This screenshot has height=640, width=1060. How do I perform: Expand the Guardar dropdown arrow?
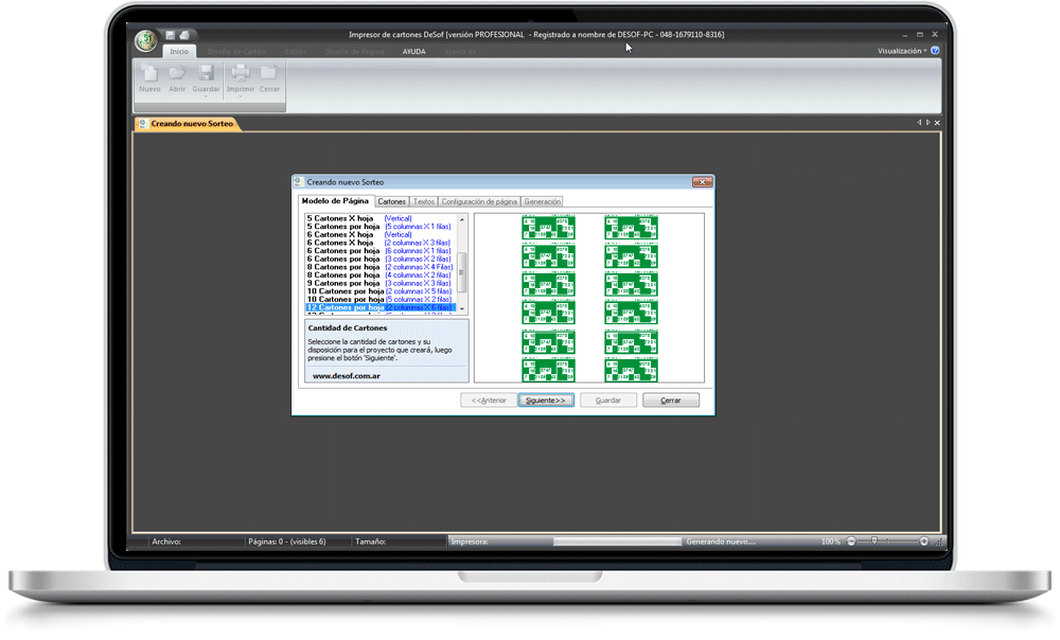point(206,97)
